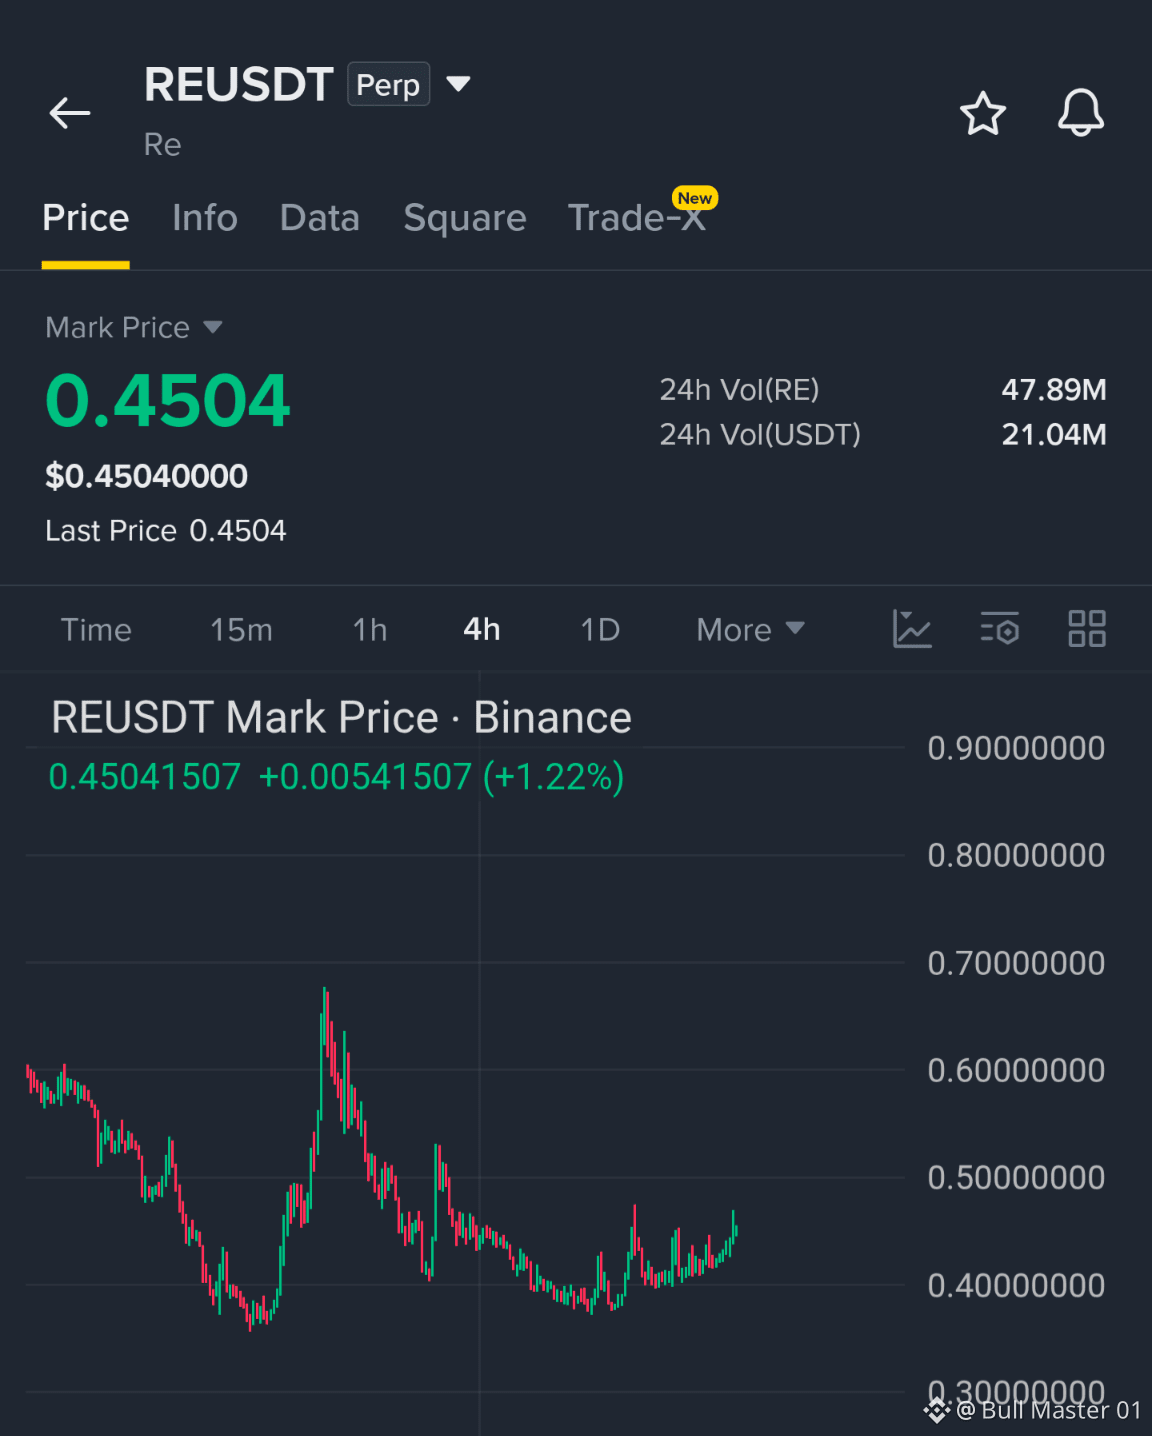1152x1436 pixels.
Task: Tap the large 0.4504 mark price
Action: [x=168, y=401]
